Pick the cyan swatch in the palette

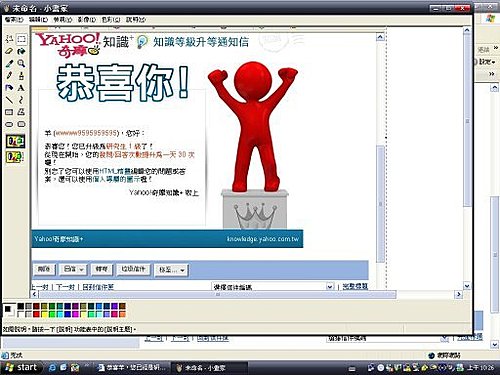pos(60,314)
